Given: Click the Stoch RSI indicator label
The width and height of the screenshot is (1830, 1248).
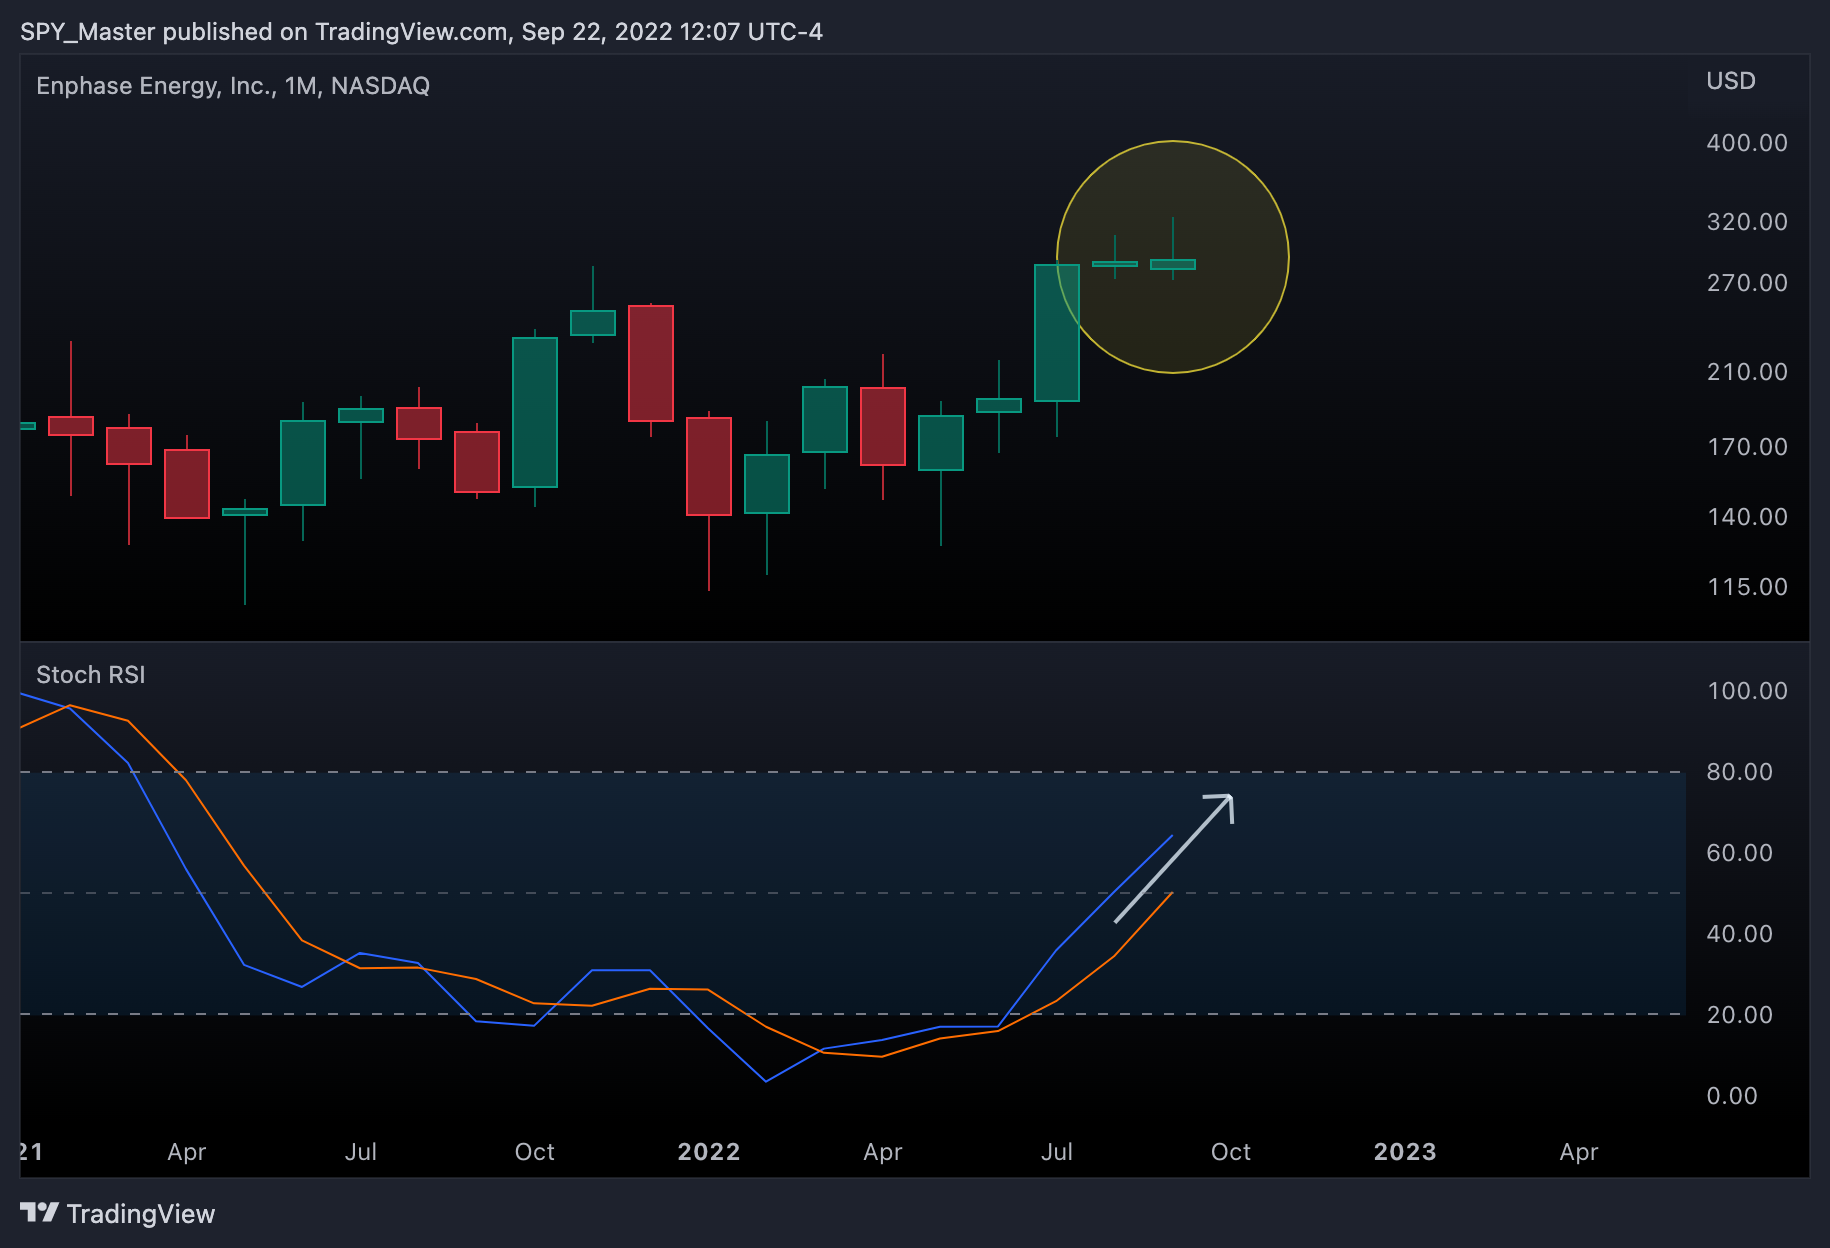Looking at the screenshot, I should pos(91,675).
